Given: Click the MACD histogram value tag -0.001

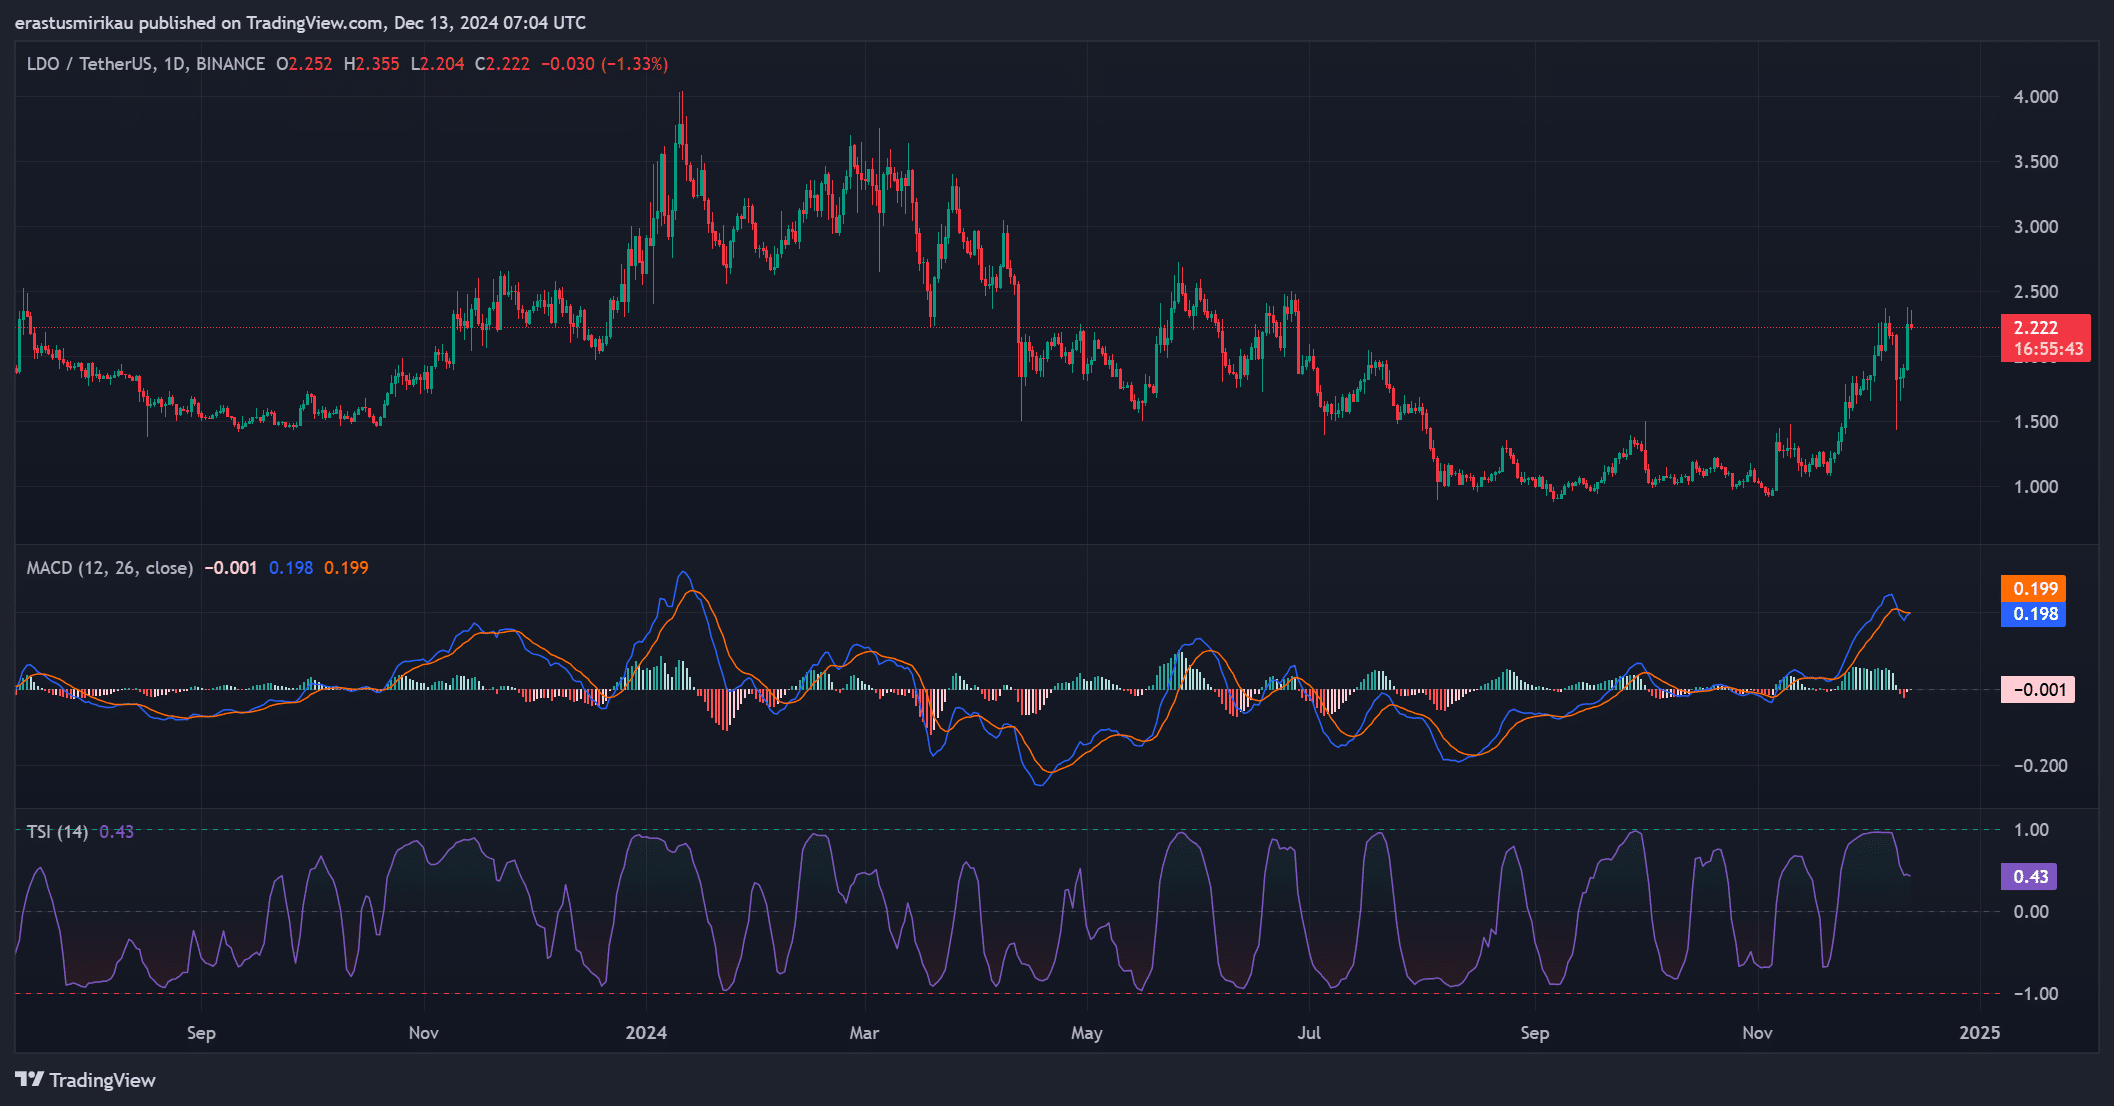Looking at the screenshot, I should (2037, 690).
